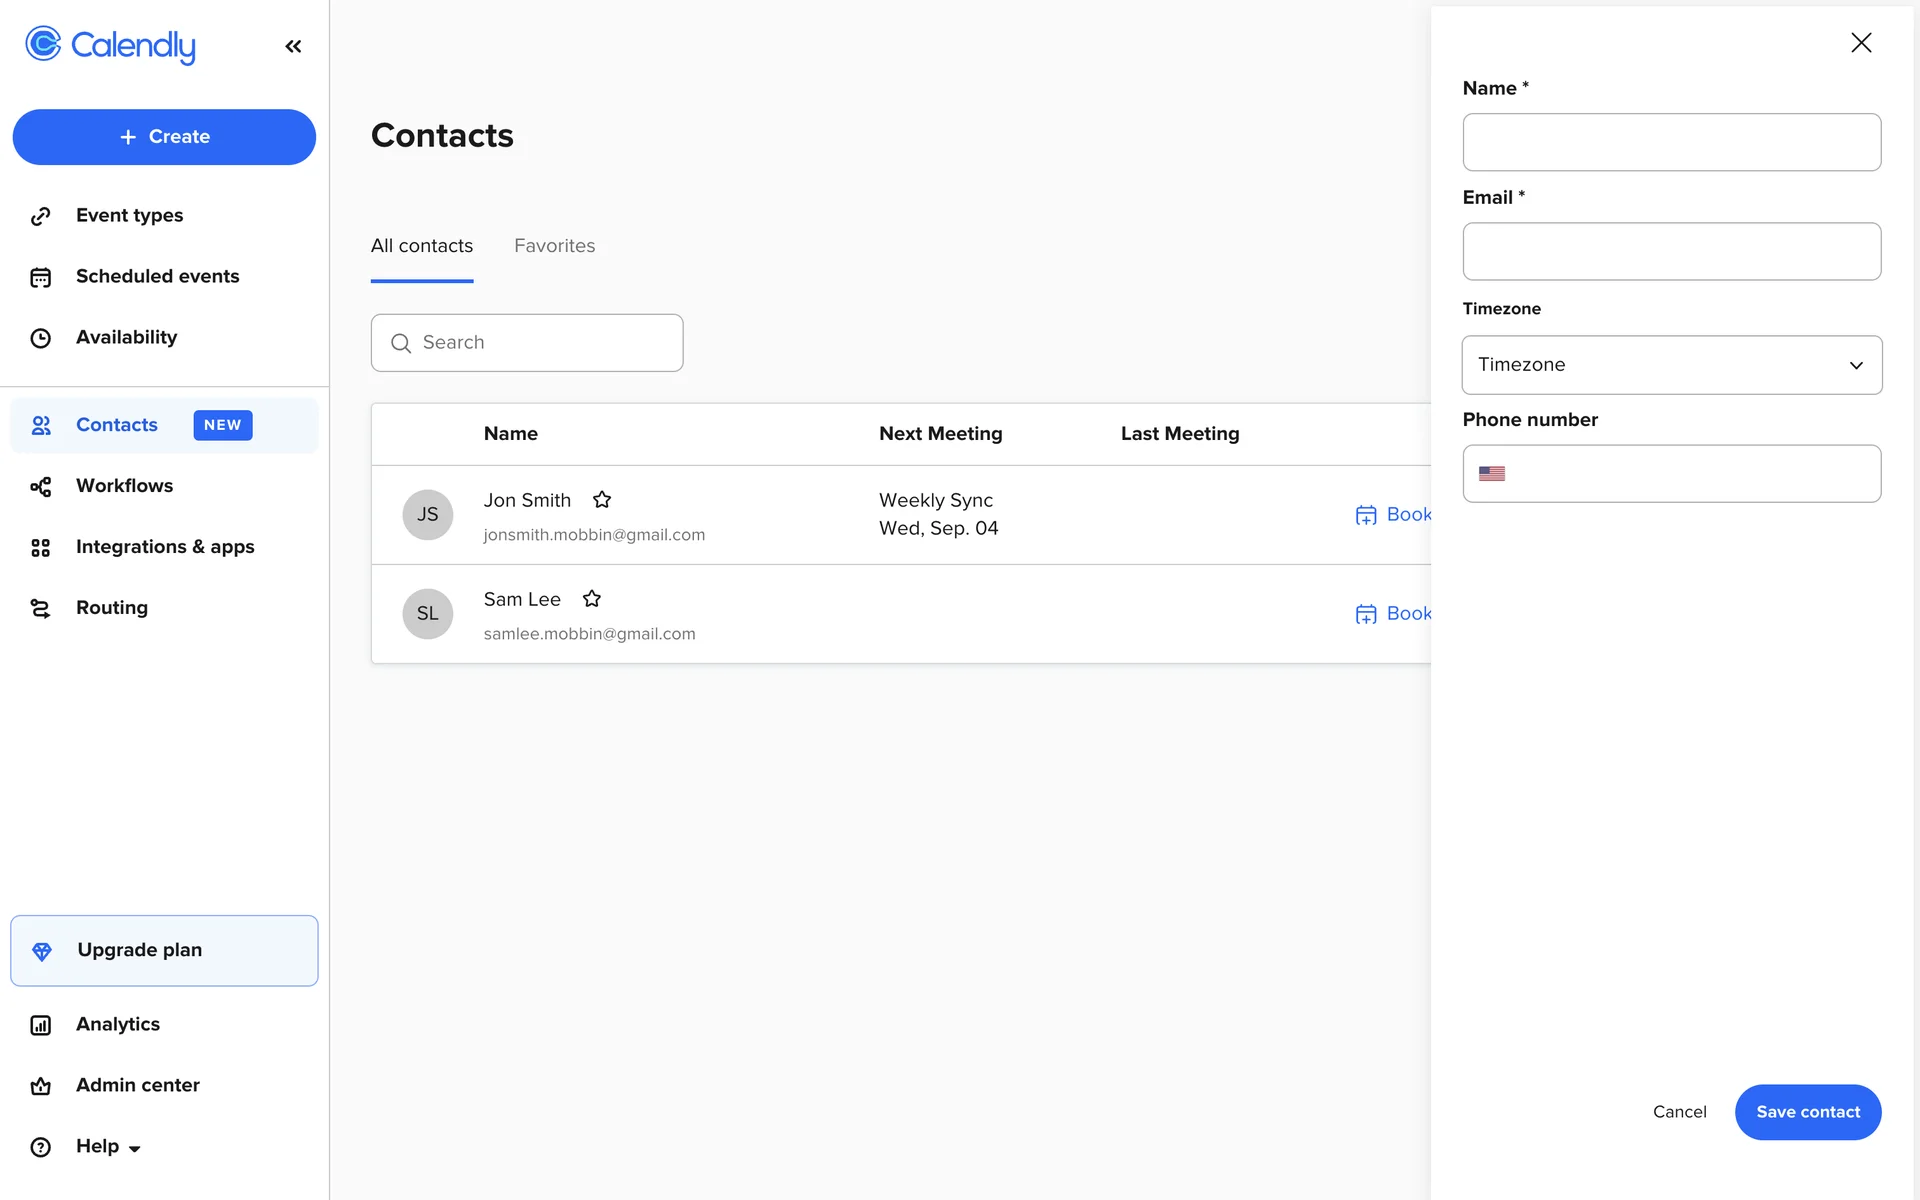Select the All contacts tab

(x=421, y=246)
